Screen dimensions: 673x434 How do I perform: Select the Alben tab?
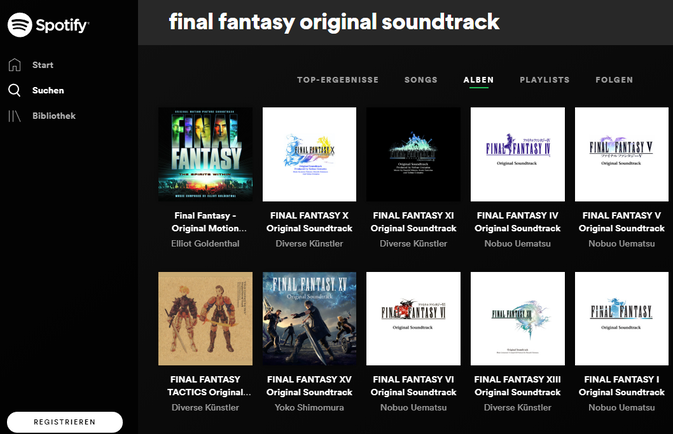coord(479,80)
